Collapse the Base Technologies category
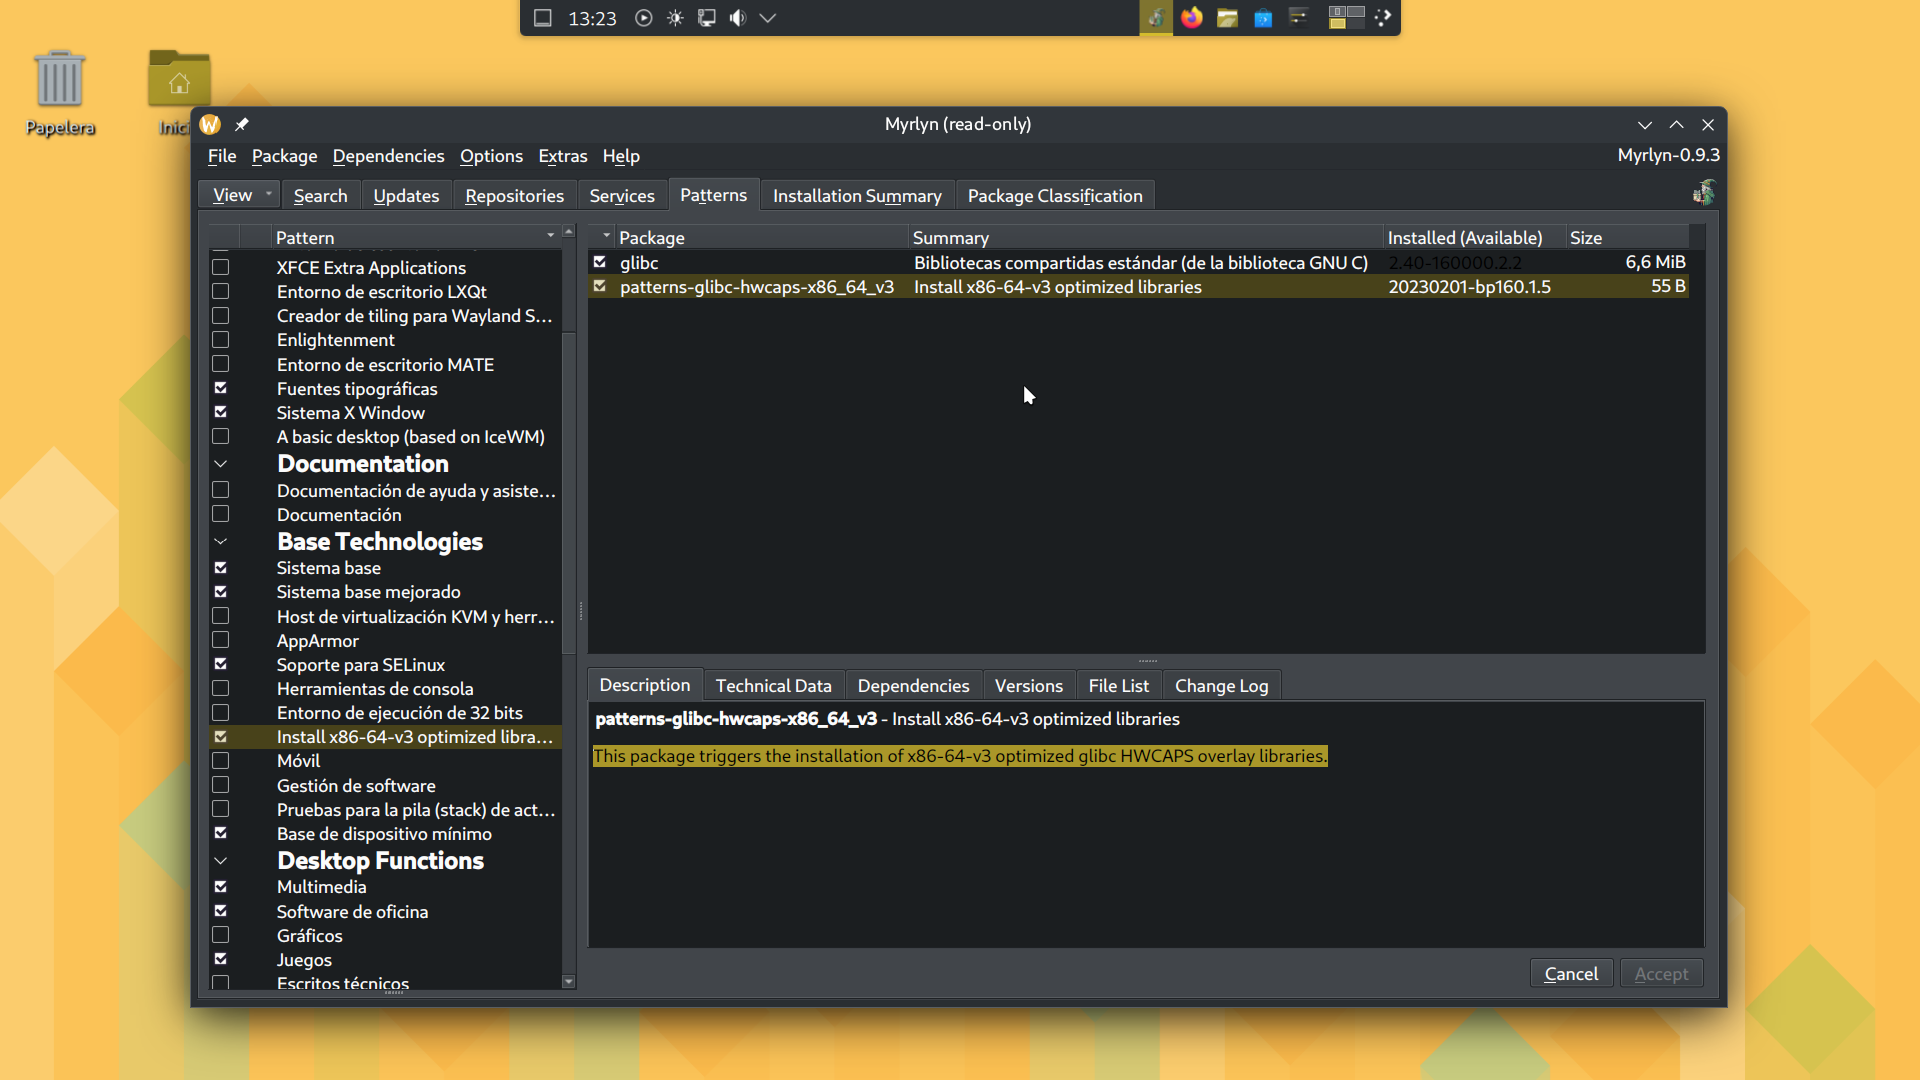Image resolution: width=1920 pixels, height=1080 pixels. pyautogui.click(x=221, y=542)
